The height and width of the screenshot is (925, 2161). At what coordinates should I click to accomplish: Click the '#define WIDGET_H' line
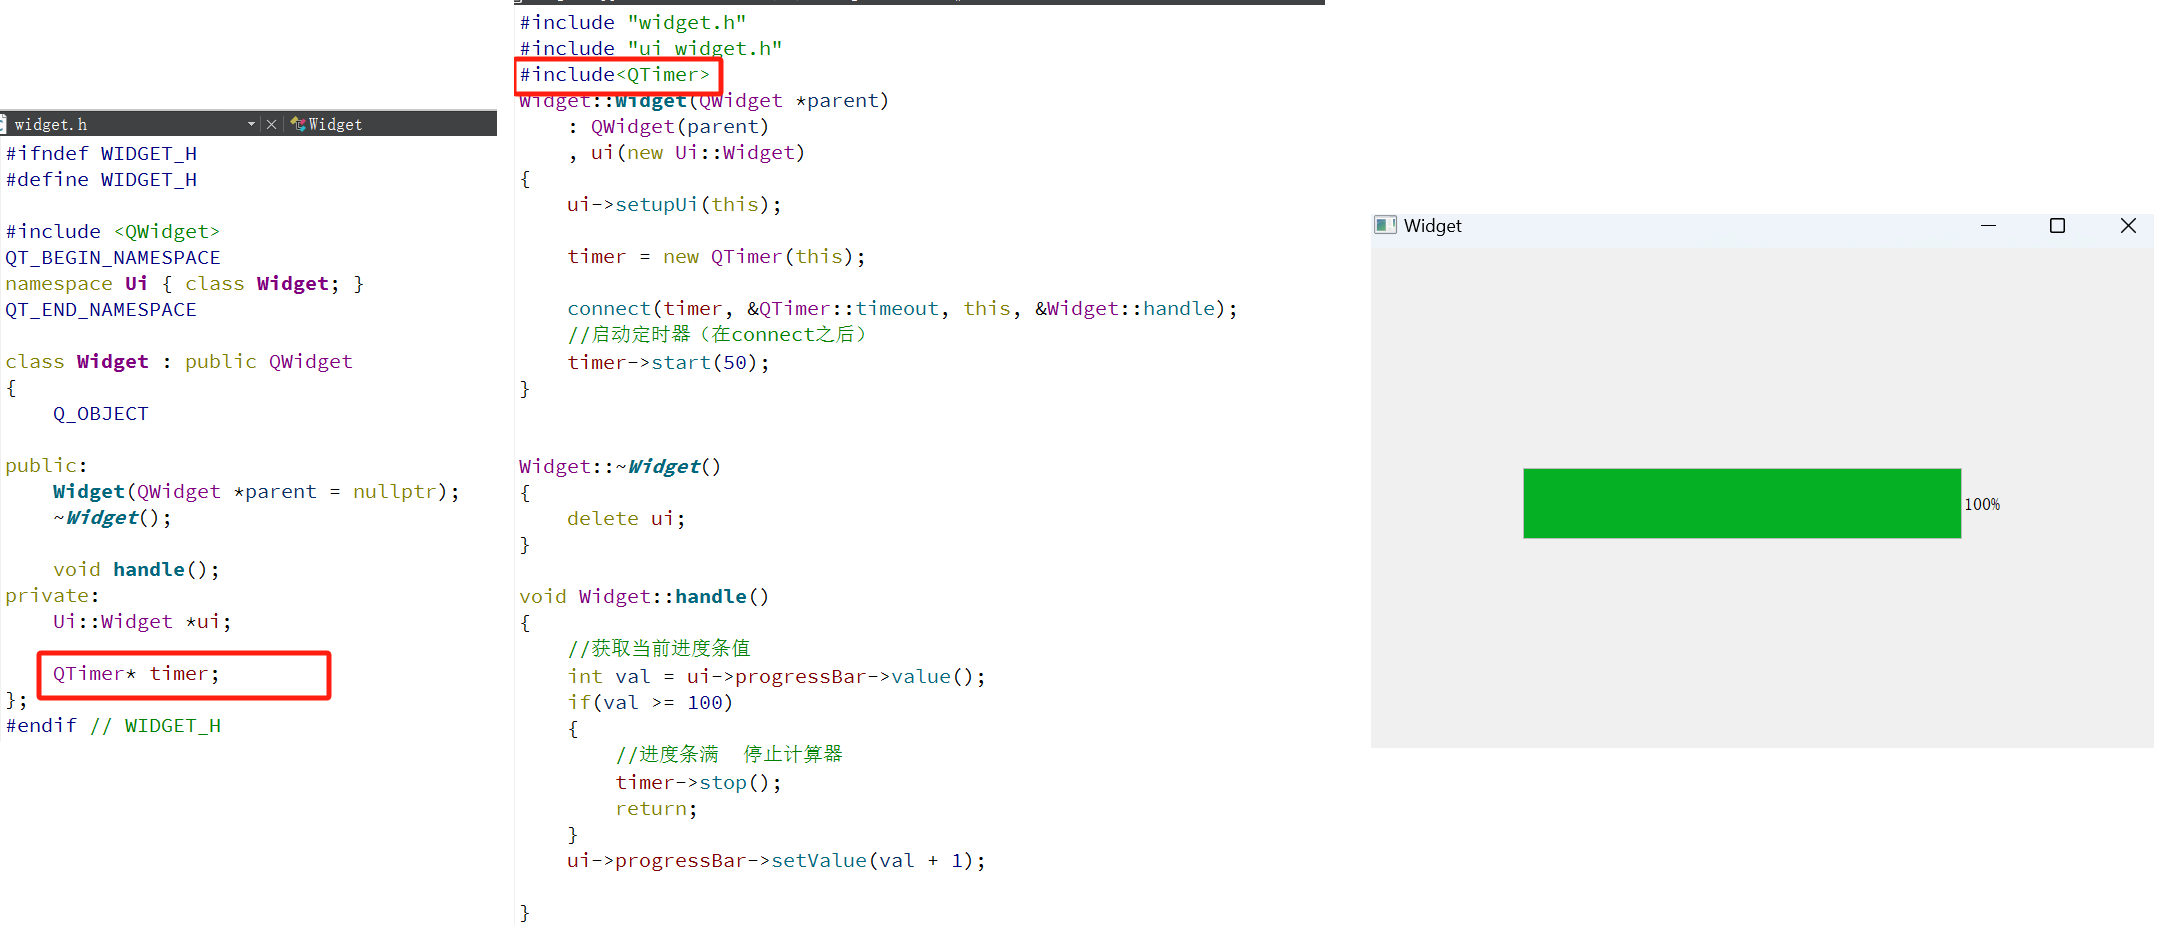click(x=101, y=179)
